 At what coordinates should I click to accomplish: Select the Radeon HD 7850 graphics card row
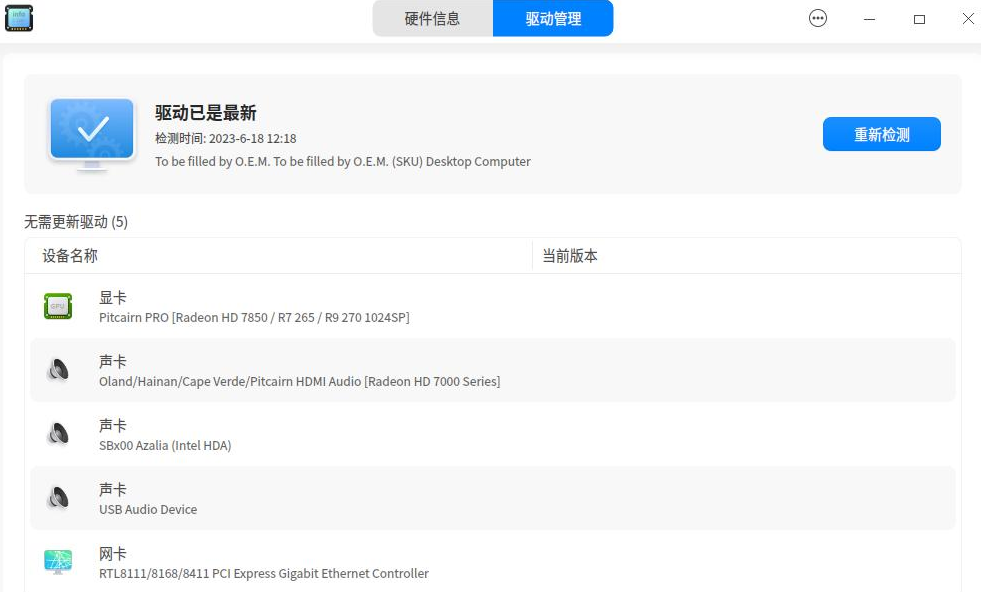[400, 306]
